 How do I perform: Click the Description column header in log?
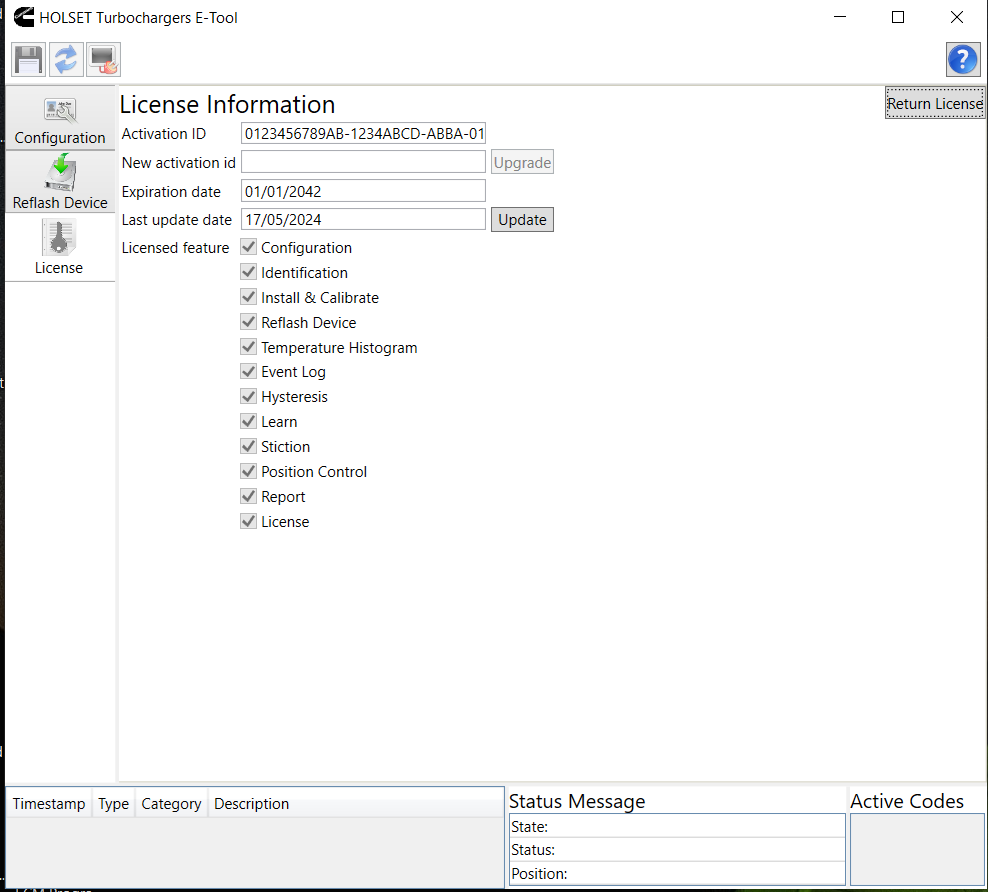[252, 804]
